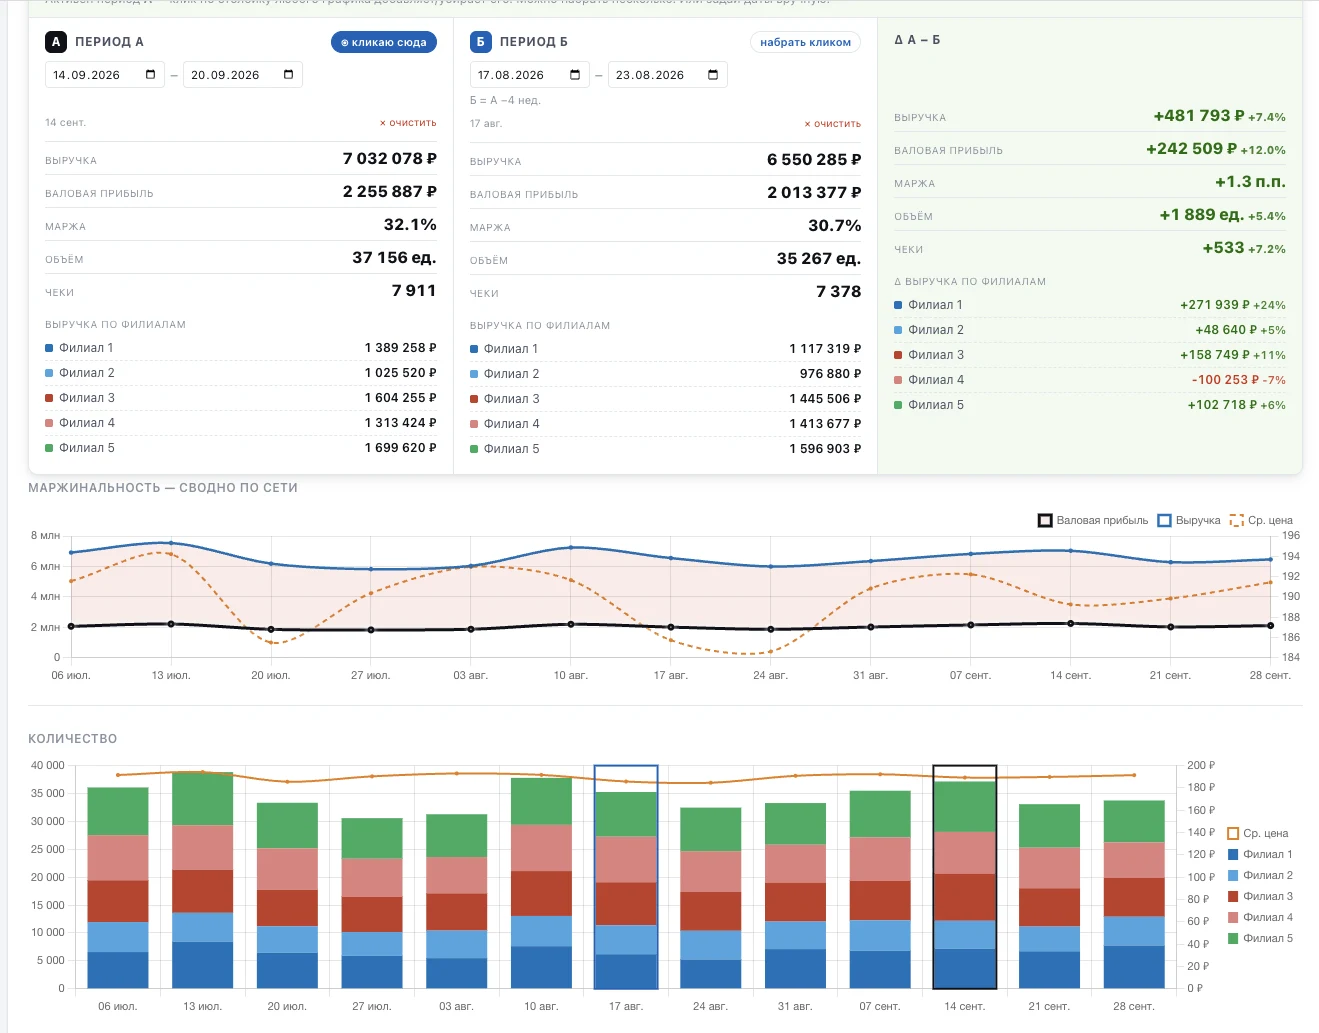Viewport: 1319px width, 1033px height.
Task: Select the 28 сент. bar in quantity chart
Action: [x=1134, y=894]
